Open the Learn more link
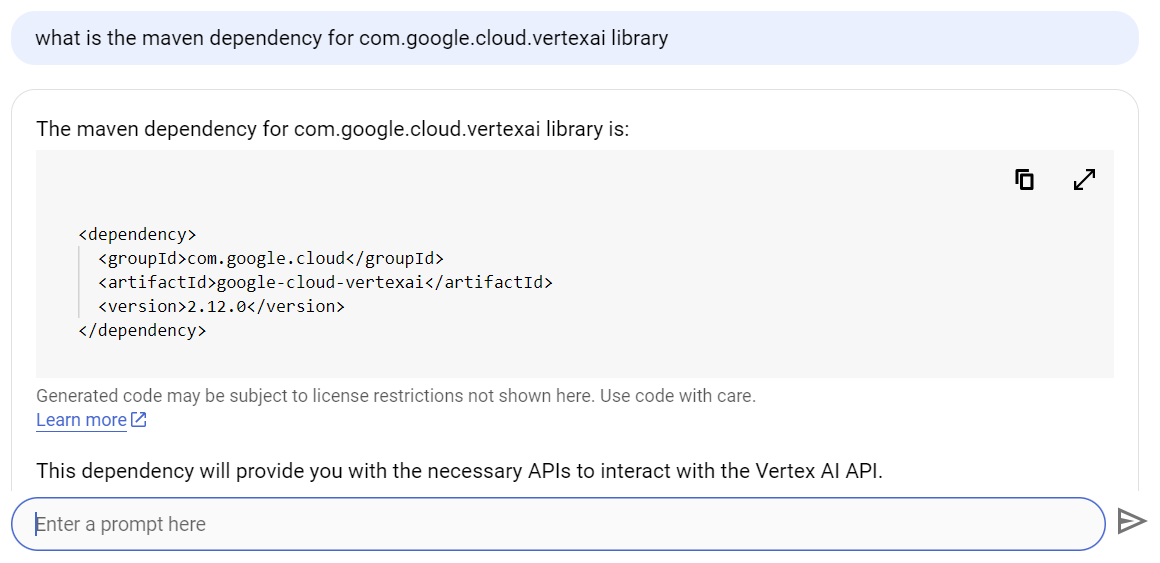This screenshot has height=563, width=1160. click(x=81, y=420)
